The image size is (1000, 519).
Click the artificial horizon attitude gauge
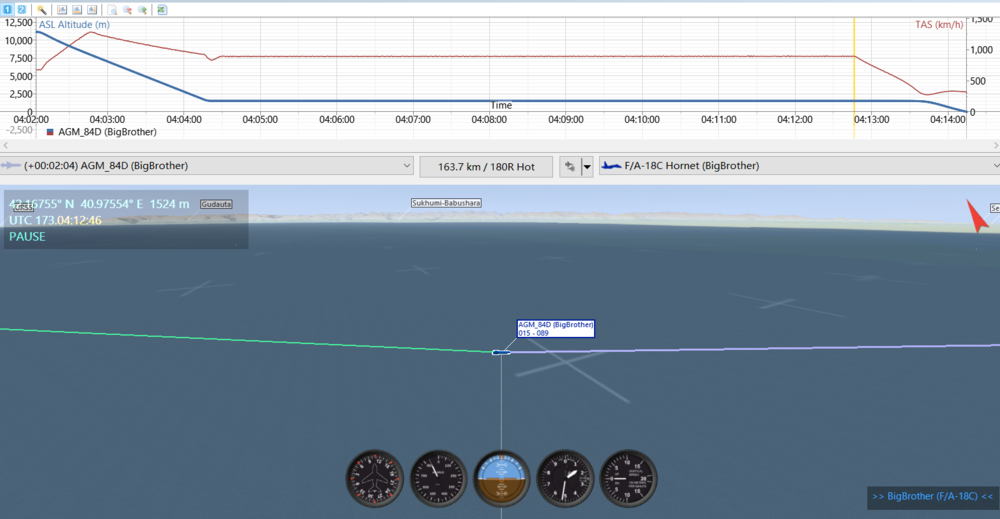pyautogui.click(x=500, y=478)
